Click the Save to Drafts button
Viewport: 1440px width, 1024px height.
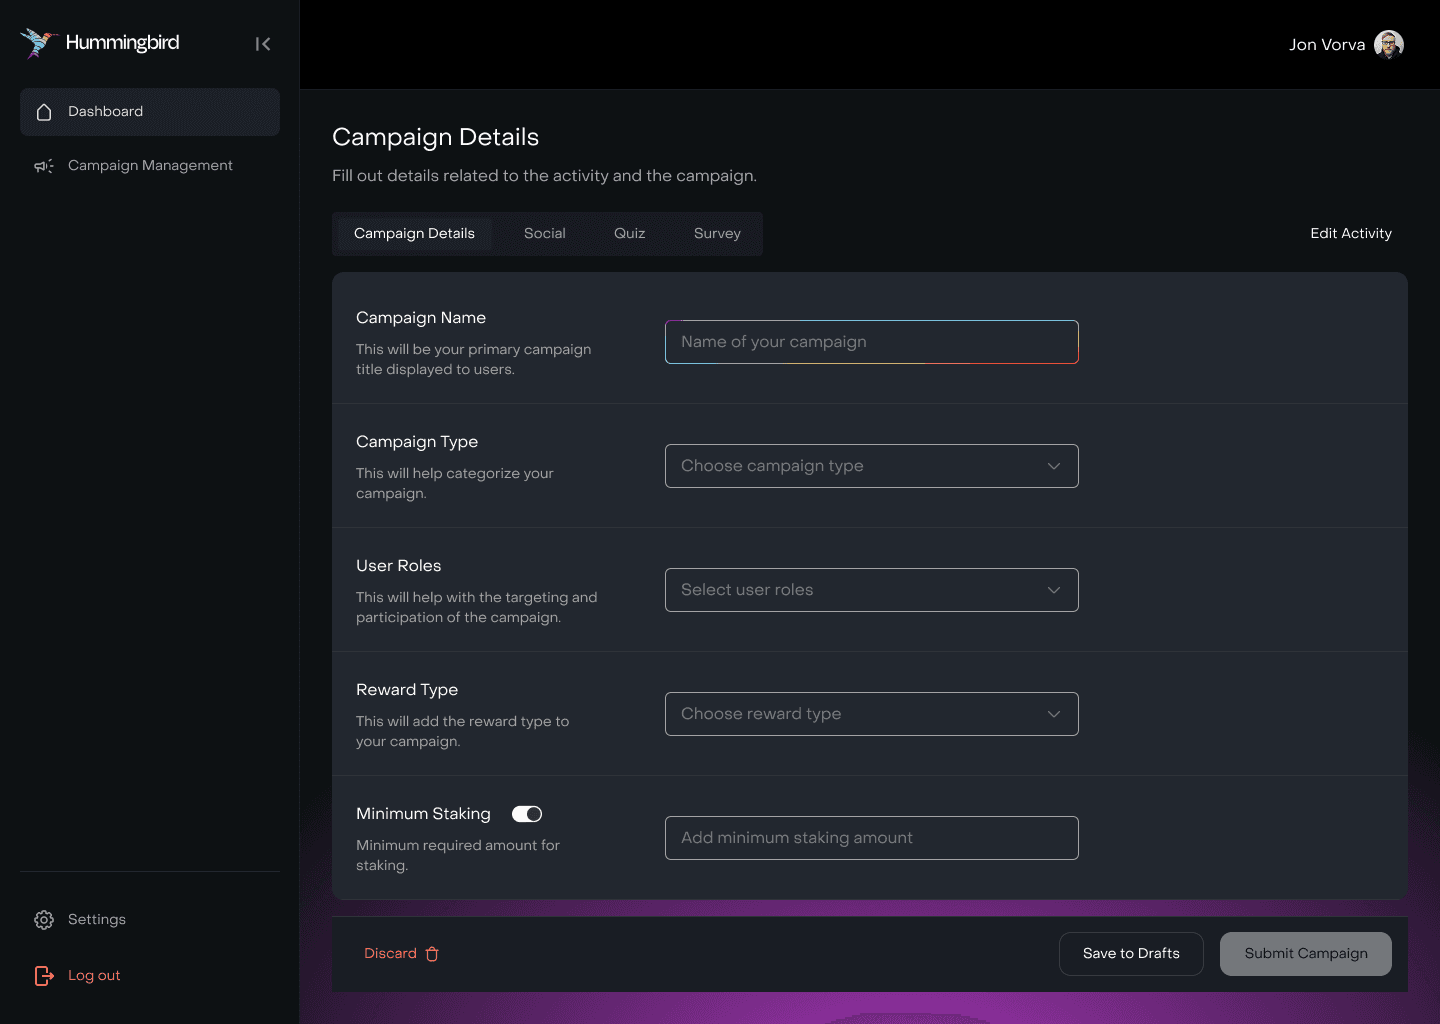click(1131, 954)
